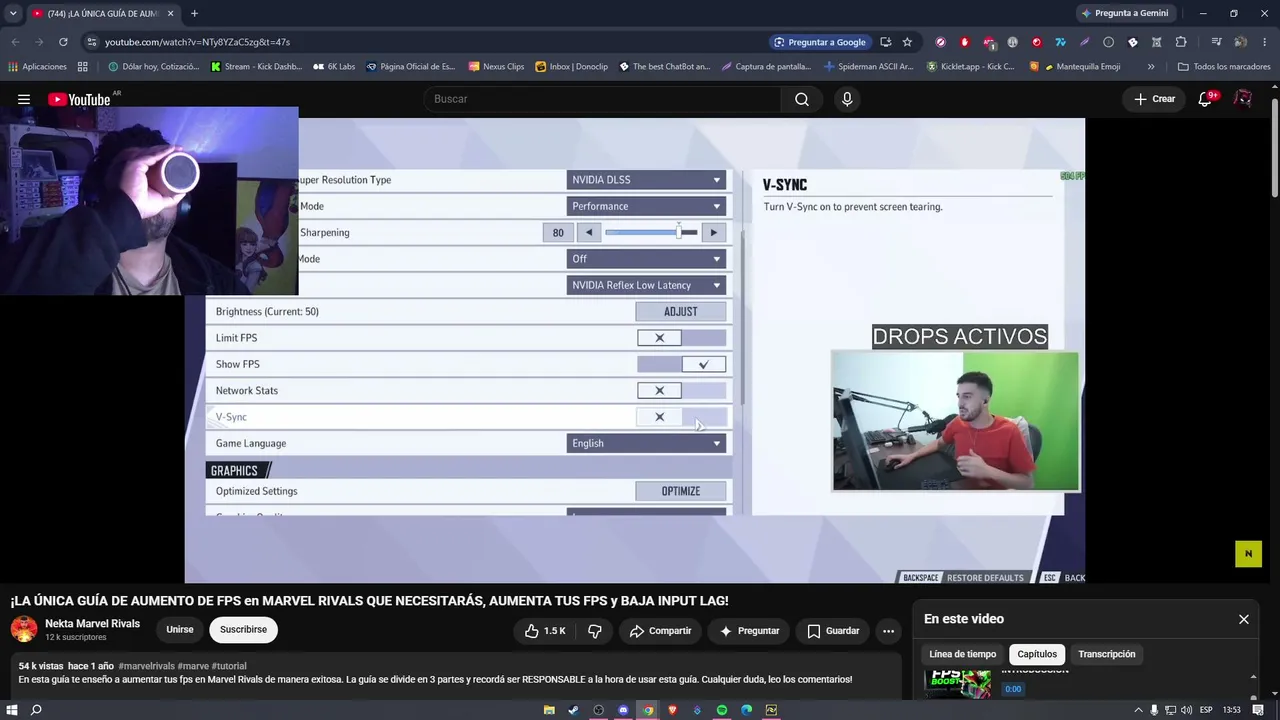Open Microsoft Edge from the taskbar
The height and width of the screenshot is (720, 1280).
pos(746,710)
